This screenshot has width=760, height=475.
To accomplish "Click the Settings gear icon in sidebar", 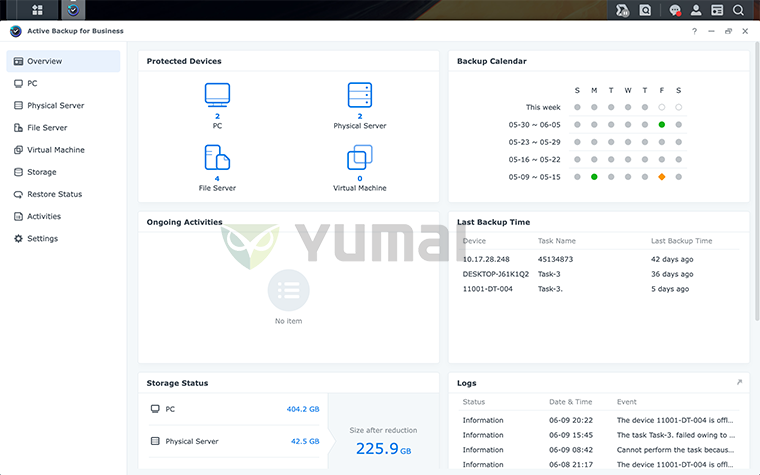I will [18, 238].
